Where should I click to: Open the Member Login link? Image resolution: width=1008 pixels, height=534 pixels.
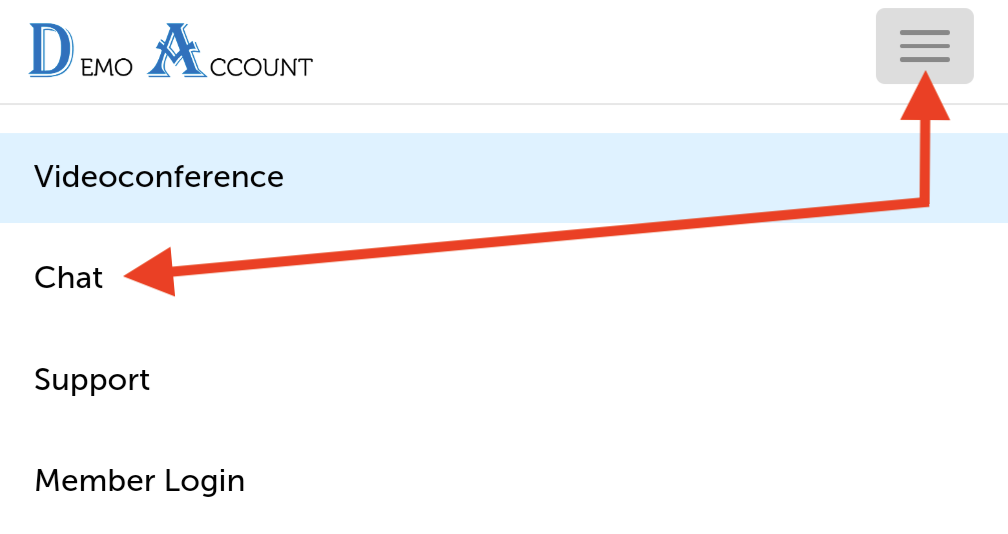(139, 481)
